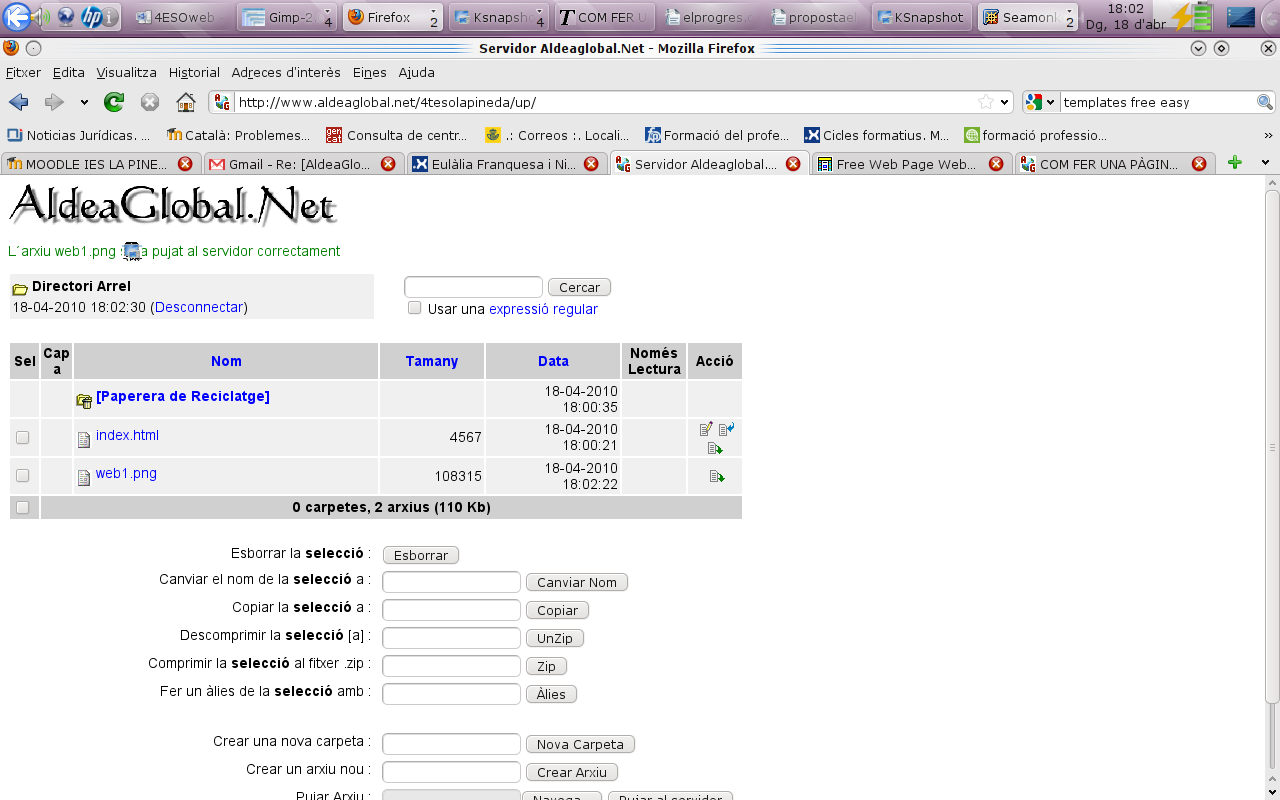Click the Stop loading icon
1280x800 pixels.
[x=150, y=102]
